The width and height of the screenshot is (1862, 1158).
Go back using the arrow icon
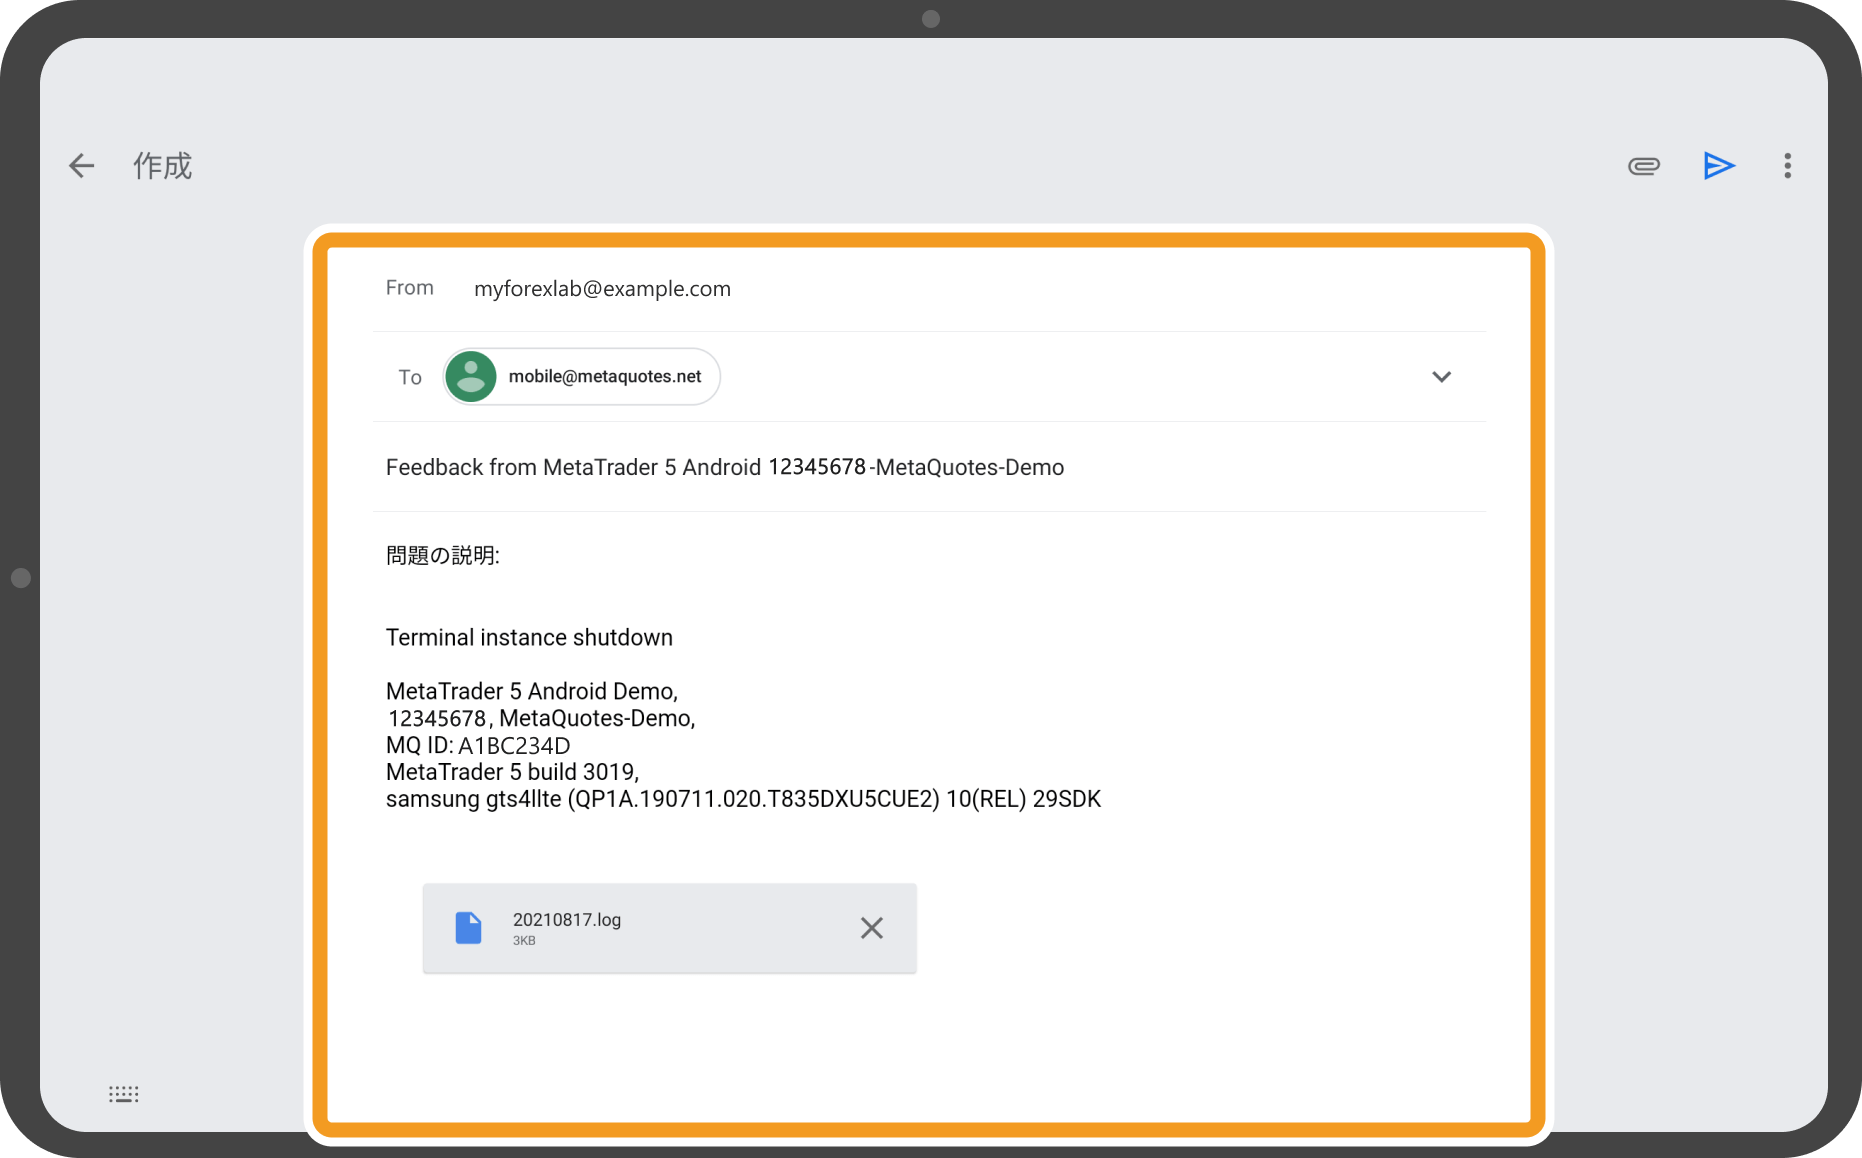click(x=81, y=166)
